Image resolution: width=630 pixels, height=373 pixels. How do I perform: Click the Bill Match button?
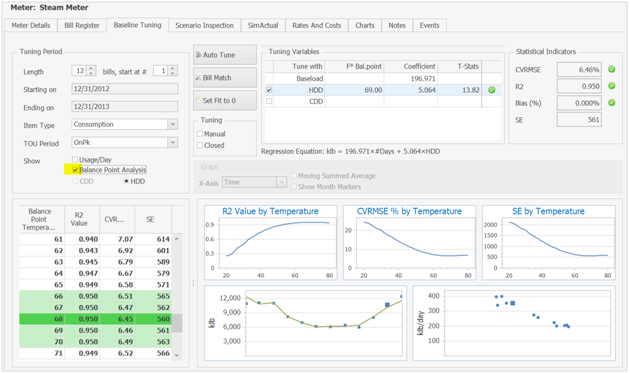click(225, 78)
